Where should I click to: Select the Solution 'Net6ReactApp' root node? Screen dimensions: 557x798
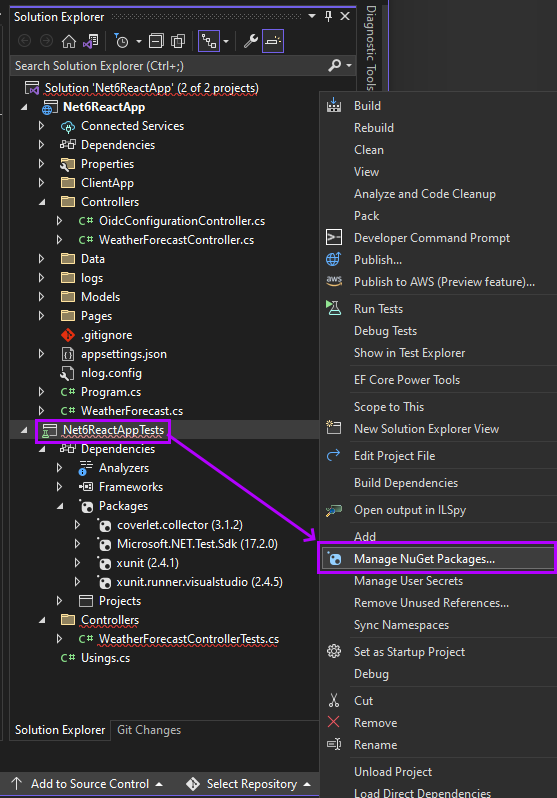click(x=152, y=88)
